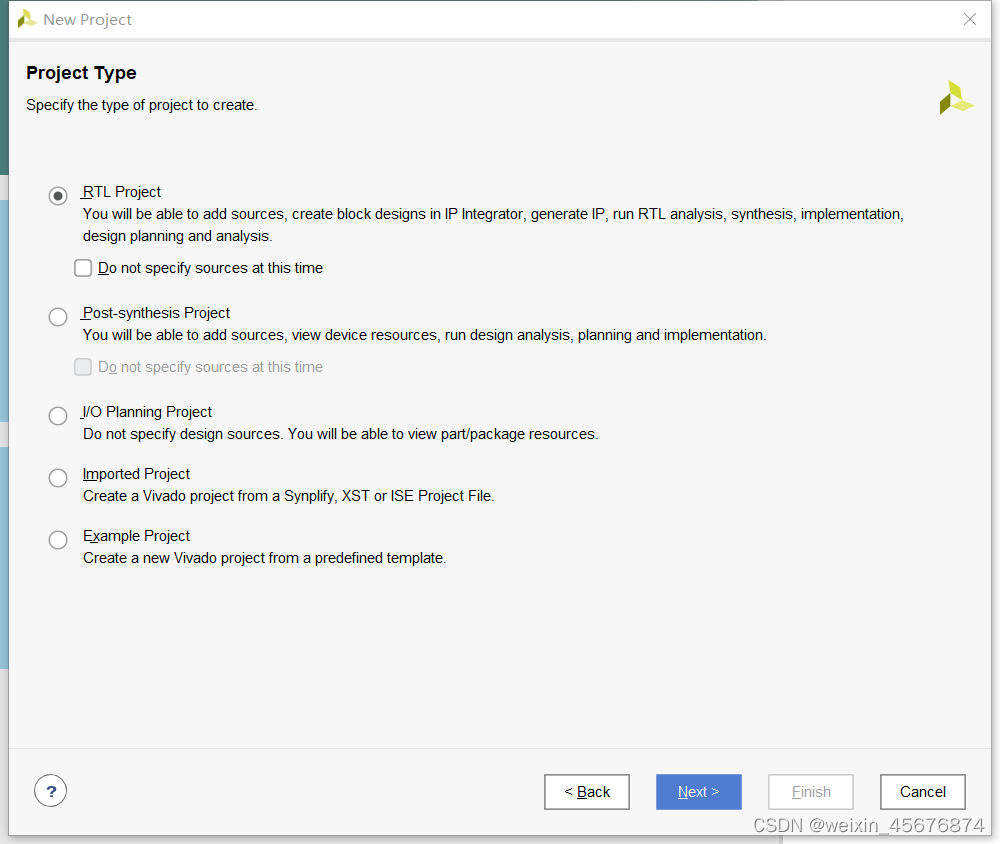Click the greyed-out Finish button
This screenshot has height=844, width=1000.
(x=811, y=792)
